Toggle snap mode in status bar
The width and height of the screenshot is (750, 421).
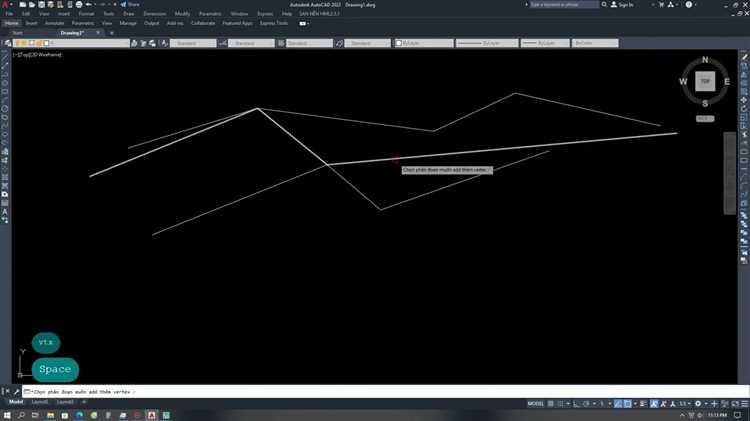[560, 404]
